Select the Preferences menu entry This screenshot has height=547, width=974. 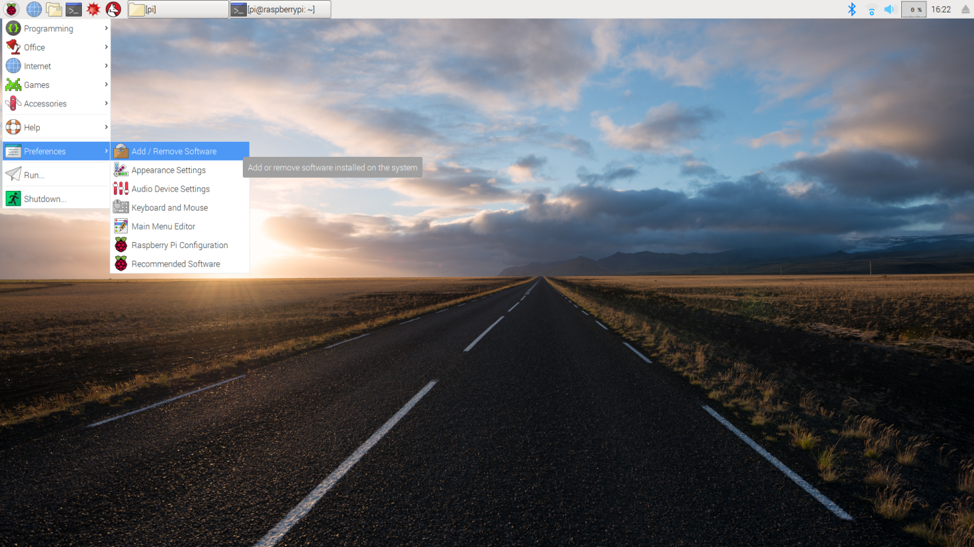[x=57, y=151]
